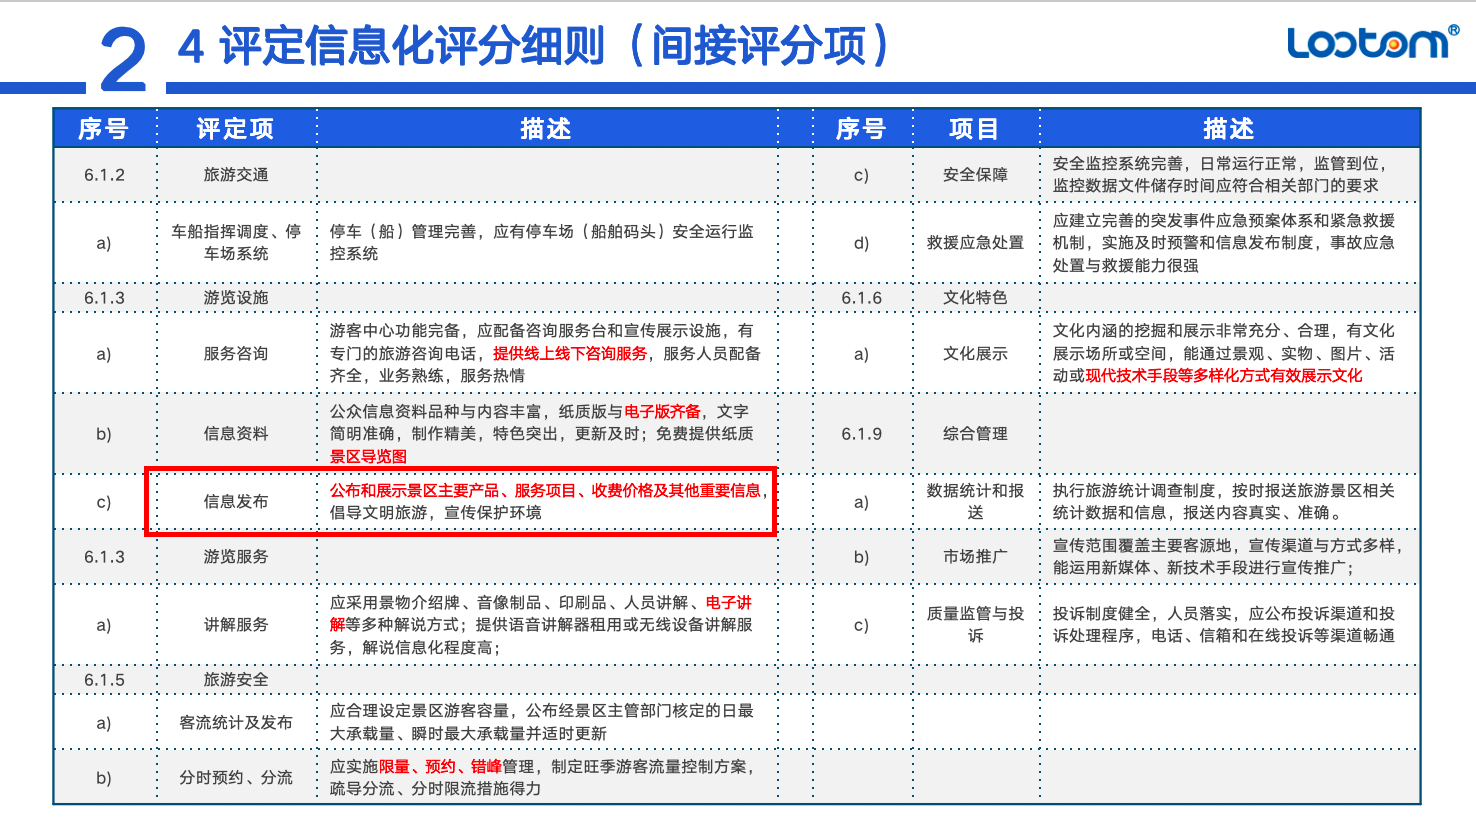Click the 文化特色 cell
1476x832 pixels.
[x=975, y=298]
